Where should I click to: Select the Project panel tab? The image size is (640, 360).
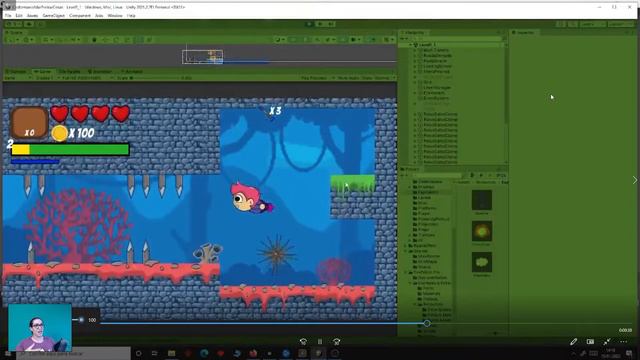pos(411,169)
